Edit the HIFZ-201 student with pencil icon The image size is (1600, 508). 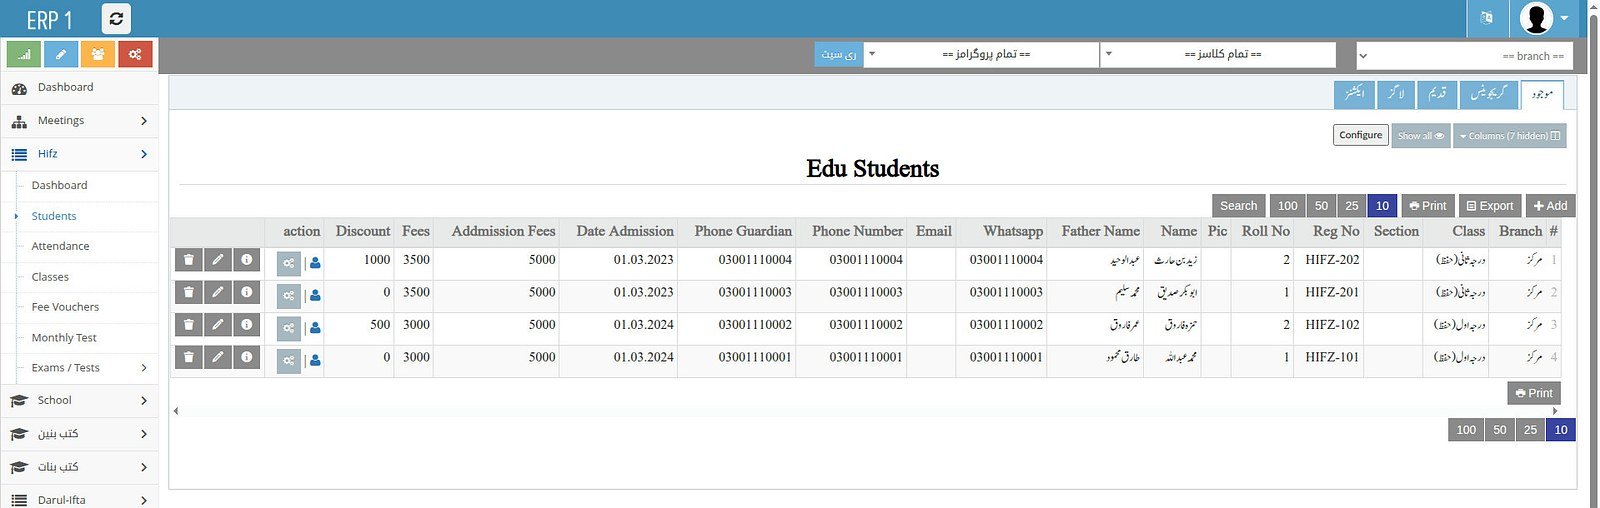coord(217,292)
